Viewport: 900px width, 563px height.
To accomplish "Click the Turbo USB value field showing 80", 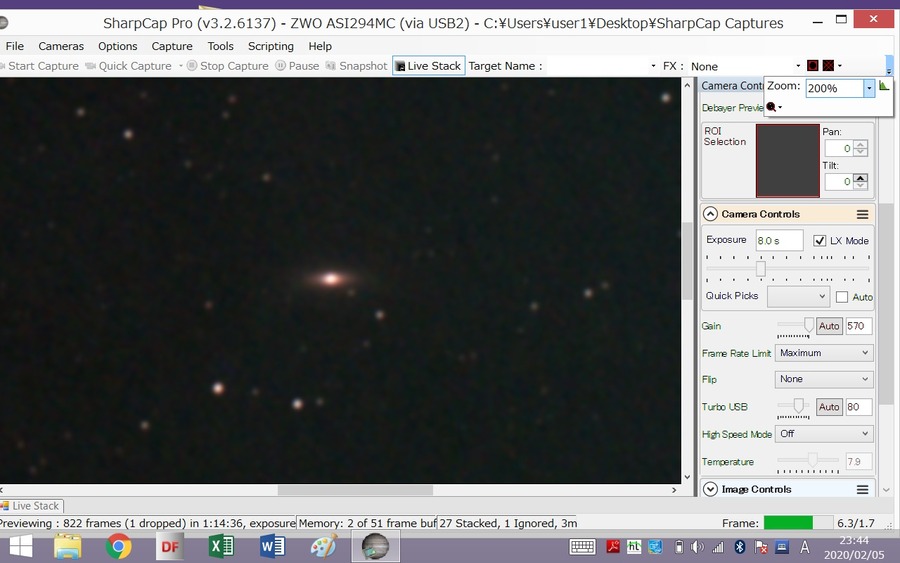I will tap(859, 407).
